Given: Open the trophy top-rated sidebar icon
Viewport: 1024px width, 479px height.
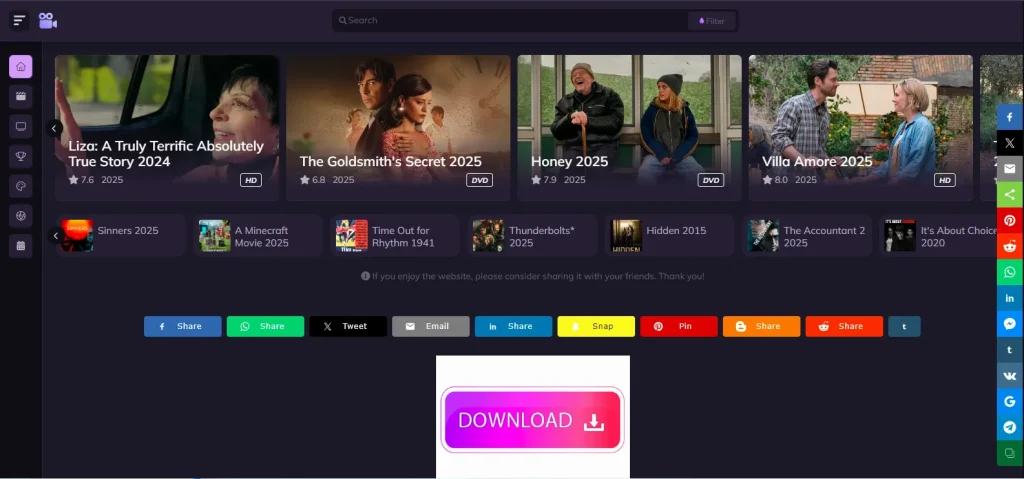Looking at the screenshot, I should pyautogui.click(x=20, y=156).
